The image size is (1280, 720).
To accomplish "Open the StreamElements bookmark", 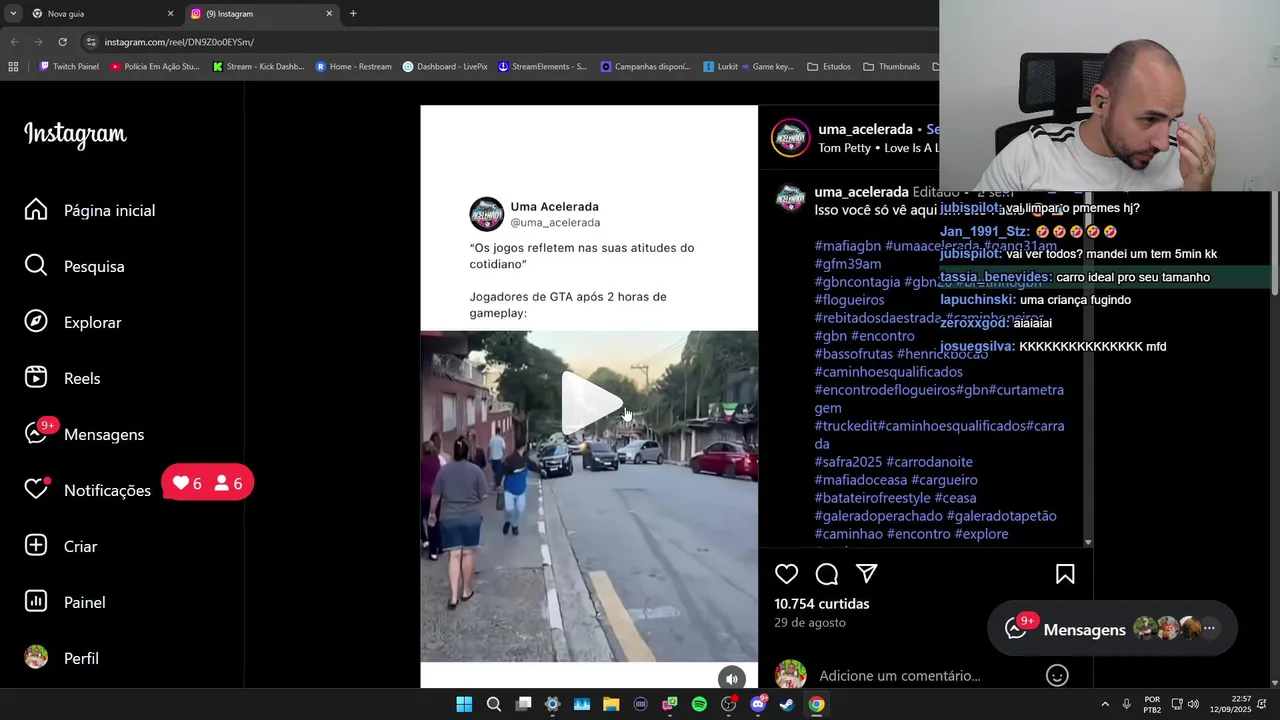I will (x=542, y=67).
